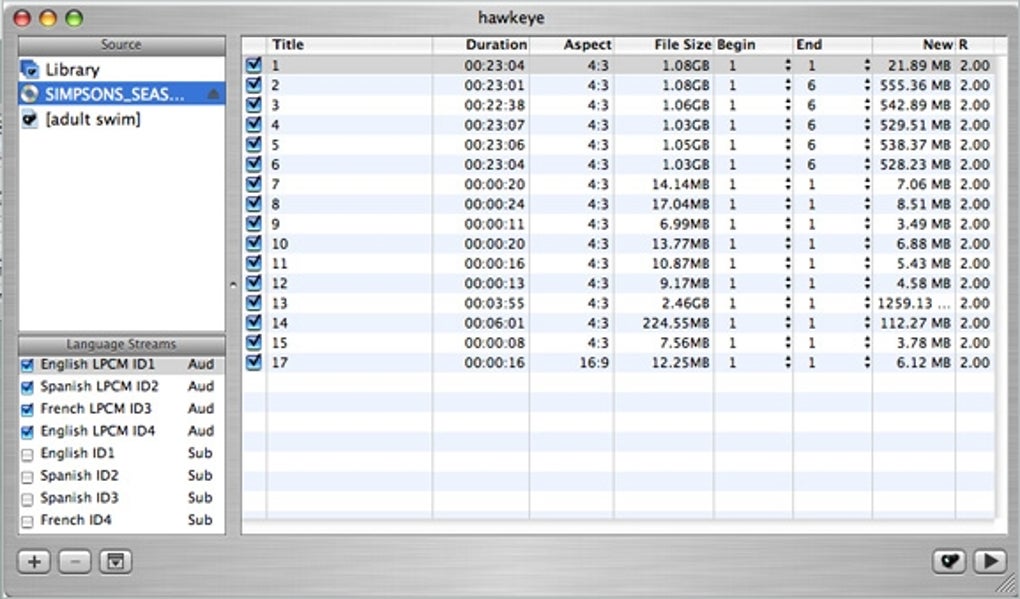Click the Language Streams panel header
This screenshot has height=599, width=1020.
(x=122, y=344)
